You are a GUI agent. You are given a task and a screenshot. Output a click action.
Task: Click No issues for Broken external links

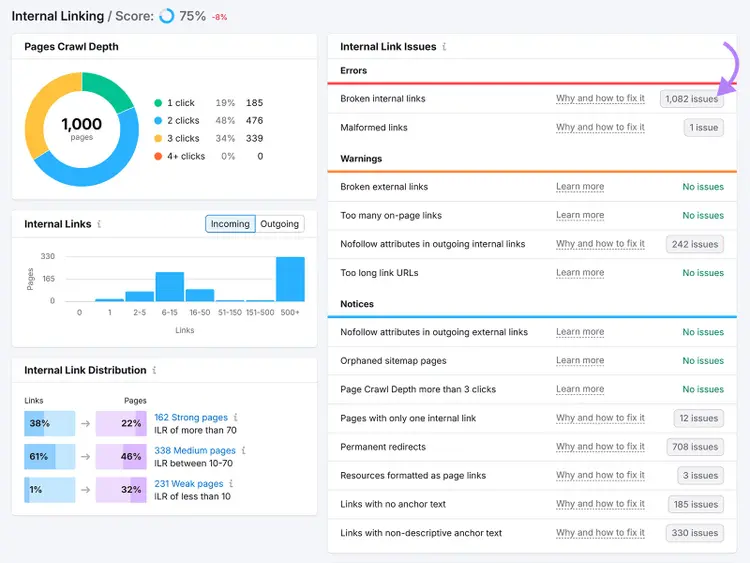click(x=703, y=187)
